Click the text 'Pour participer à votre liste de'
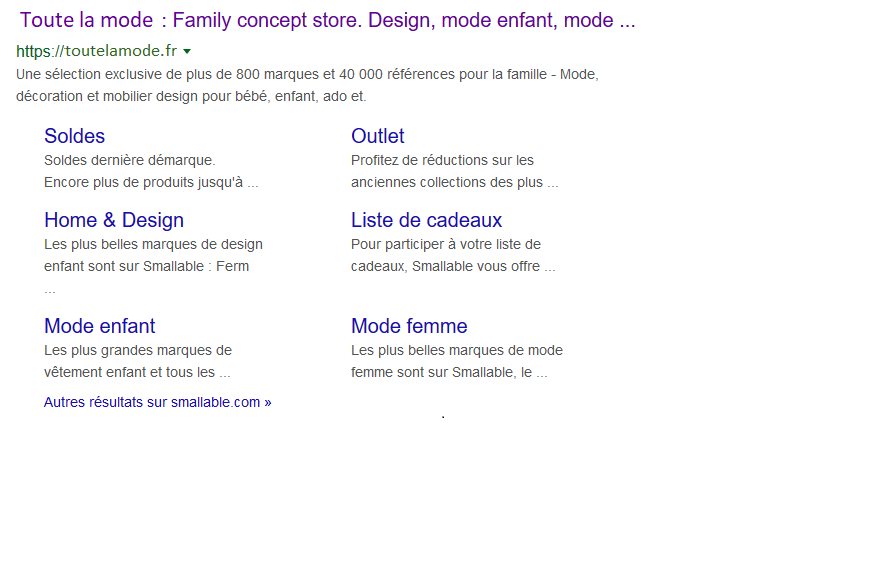886x565 pixels. point(446,244)
